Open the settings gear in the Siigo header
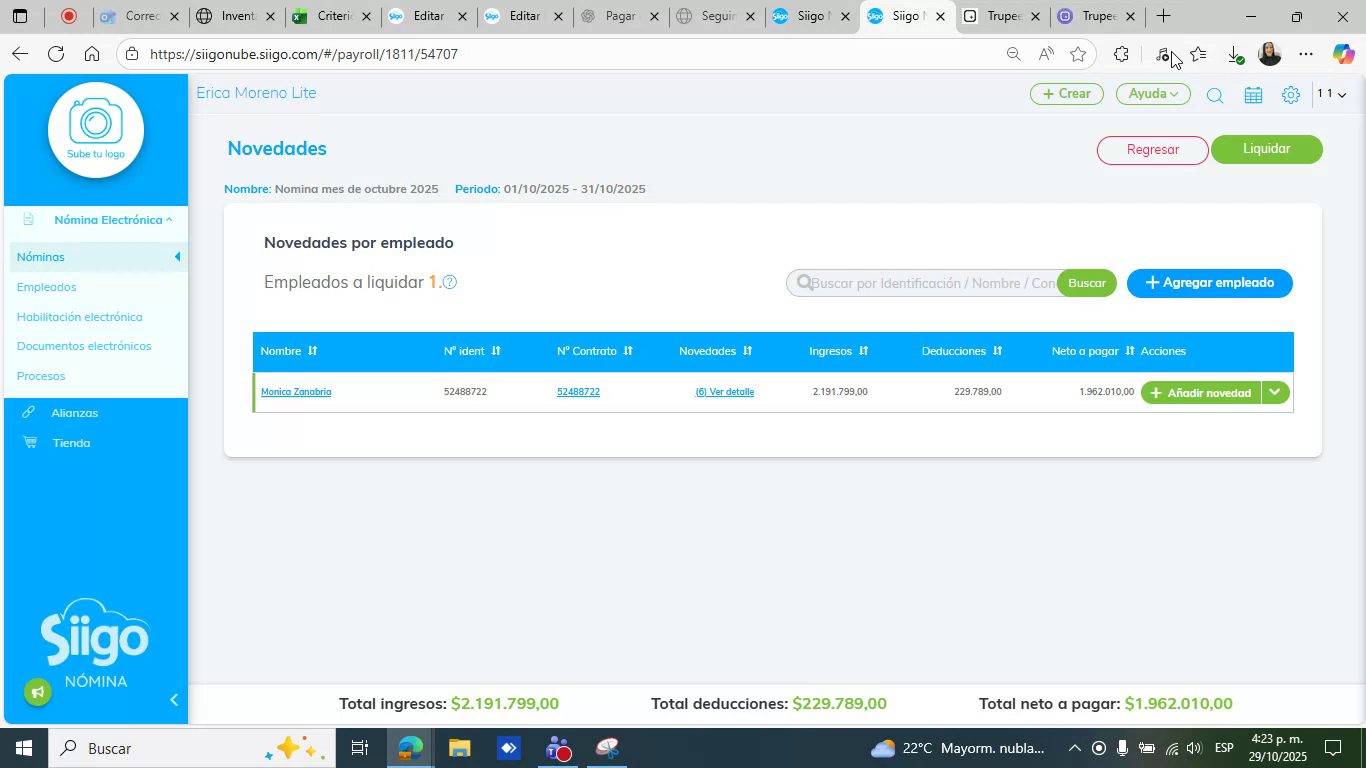 (1291, 95)
